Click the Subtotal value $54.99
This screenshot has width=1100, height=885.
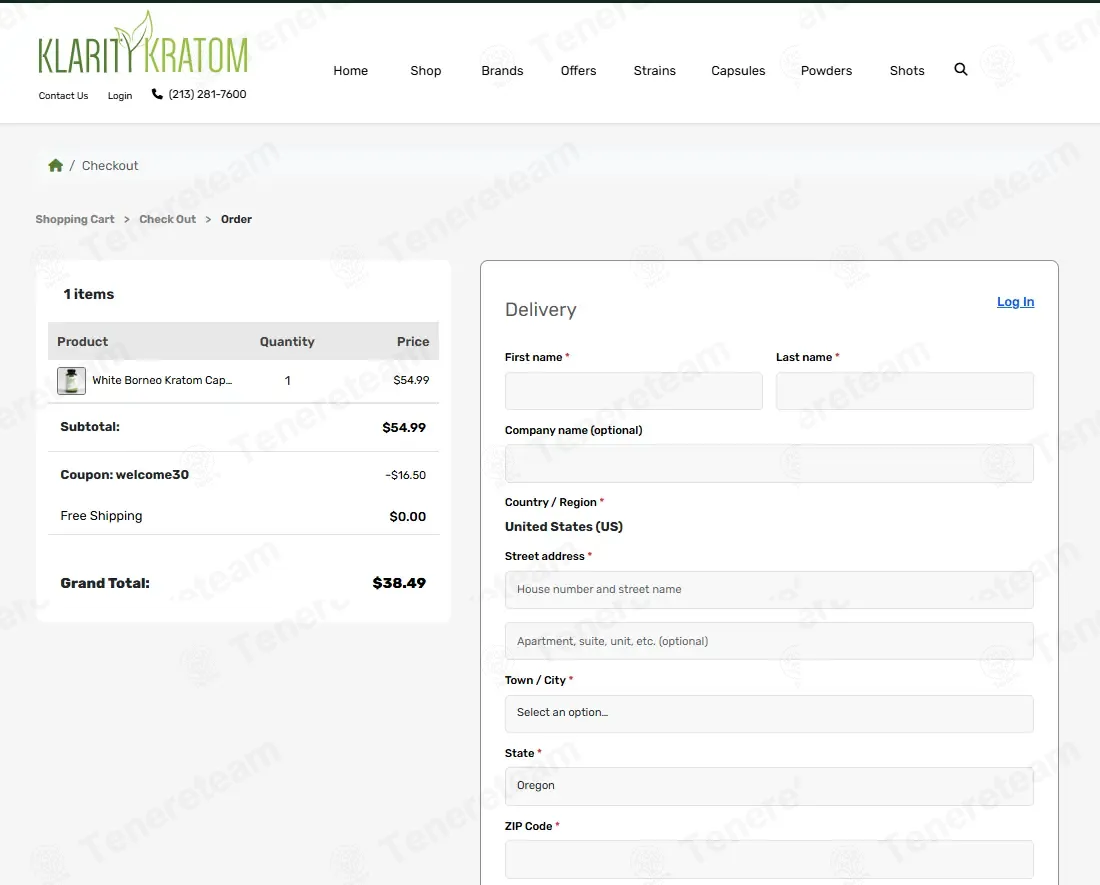404,427
